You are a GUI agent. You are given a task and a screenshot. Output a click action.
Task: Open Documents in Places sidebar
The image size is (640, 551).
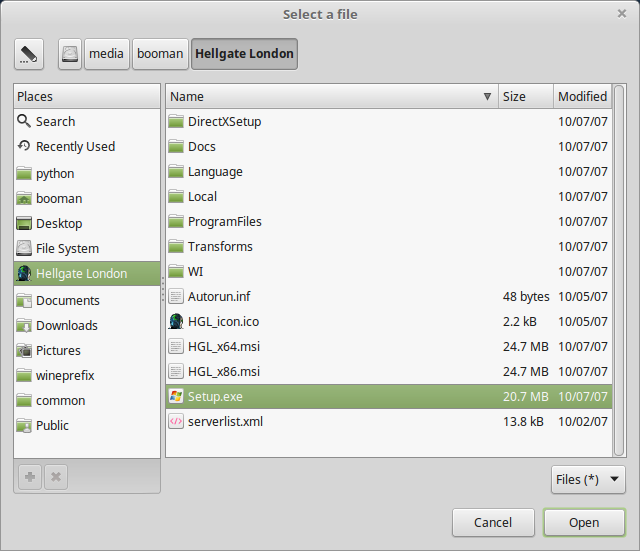click(x=87, y=300)
